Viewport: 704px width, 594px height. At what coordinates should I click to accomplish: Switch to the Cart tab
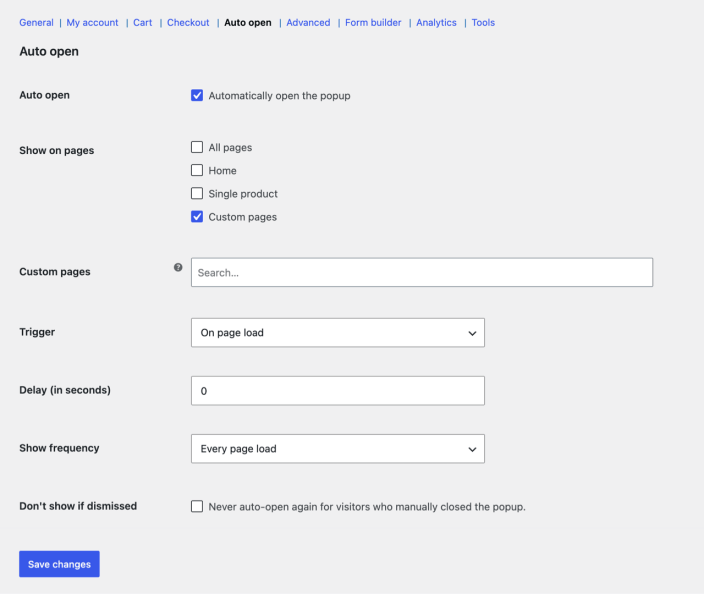[x=142, y=22]
